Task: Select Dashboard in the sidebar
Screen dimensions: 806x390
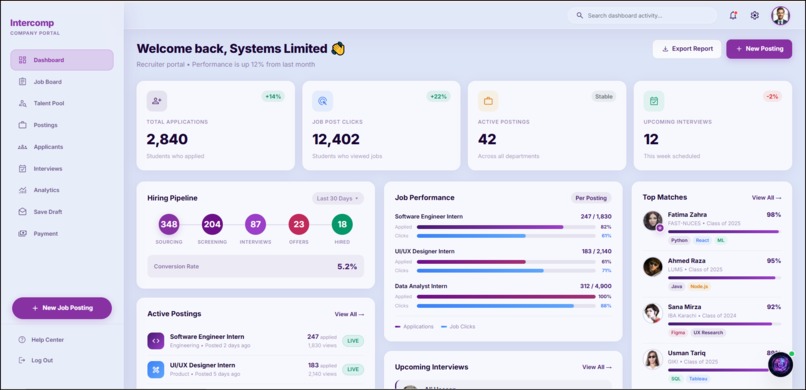Action: (62, 60)
